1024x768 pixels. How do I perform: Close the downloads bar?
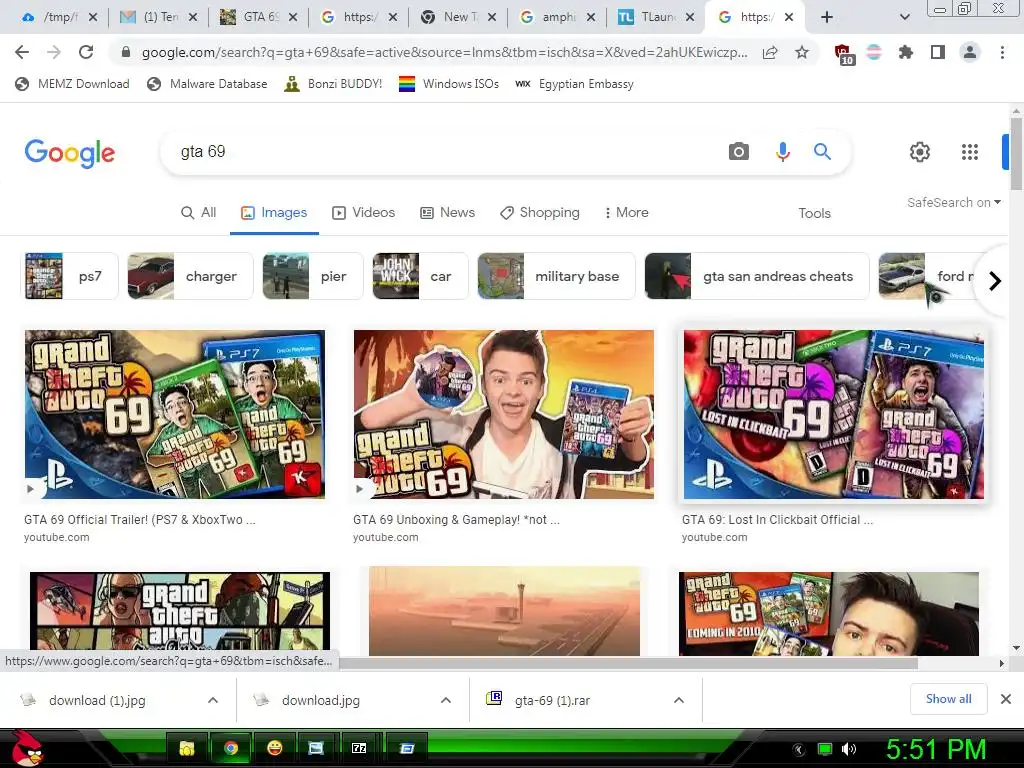click(1006, 699)
